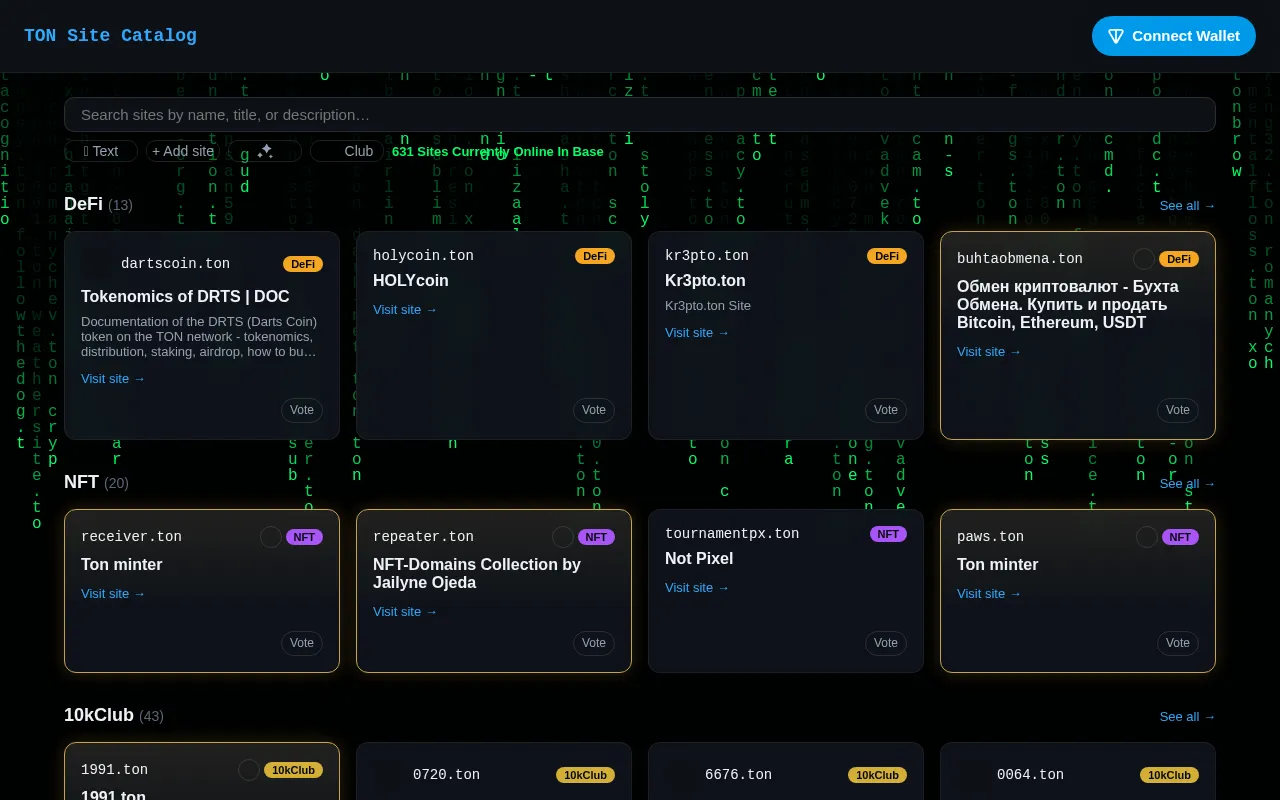Click the "631 Sites Currently Online In Base" text
This screenshot has height=800, width=1280.
pos(498,151)
